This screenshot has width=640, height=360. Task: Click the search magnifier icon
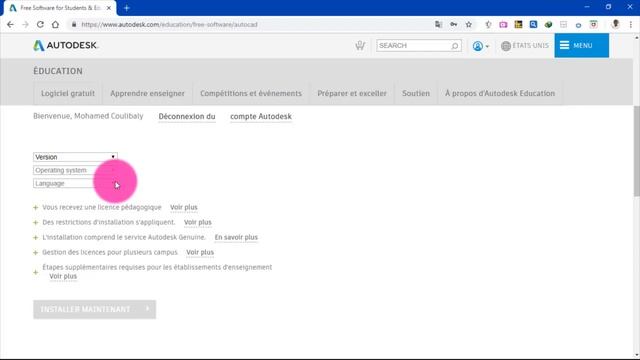tap(455, 46)
